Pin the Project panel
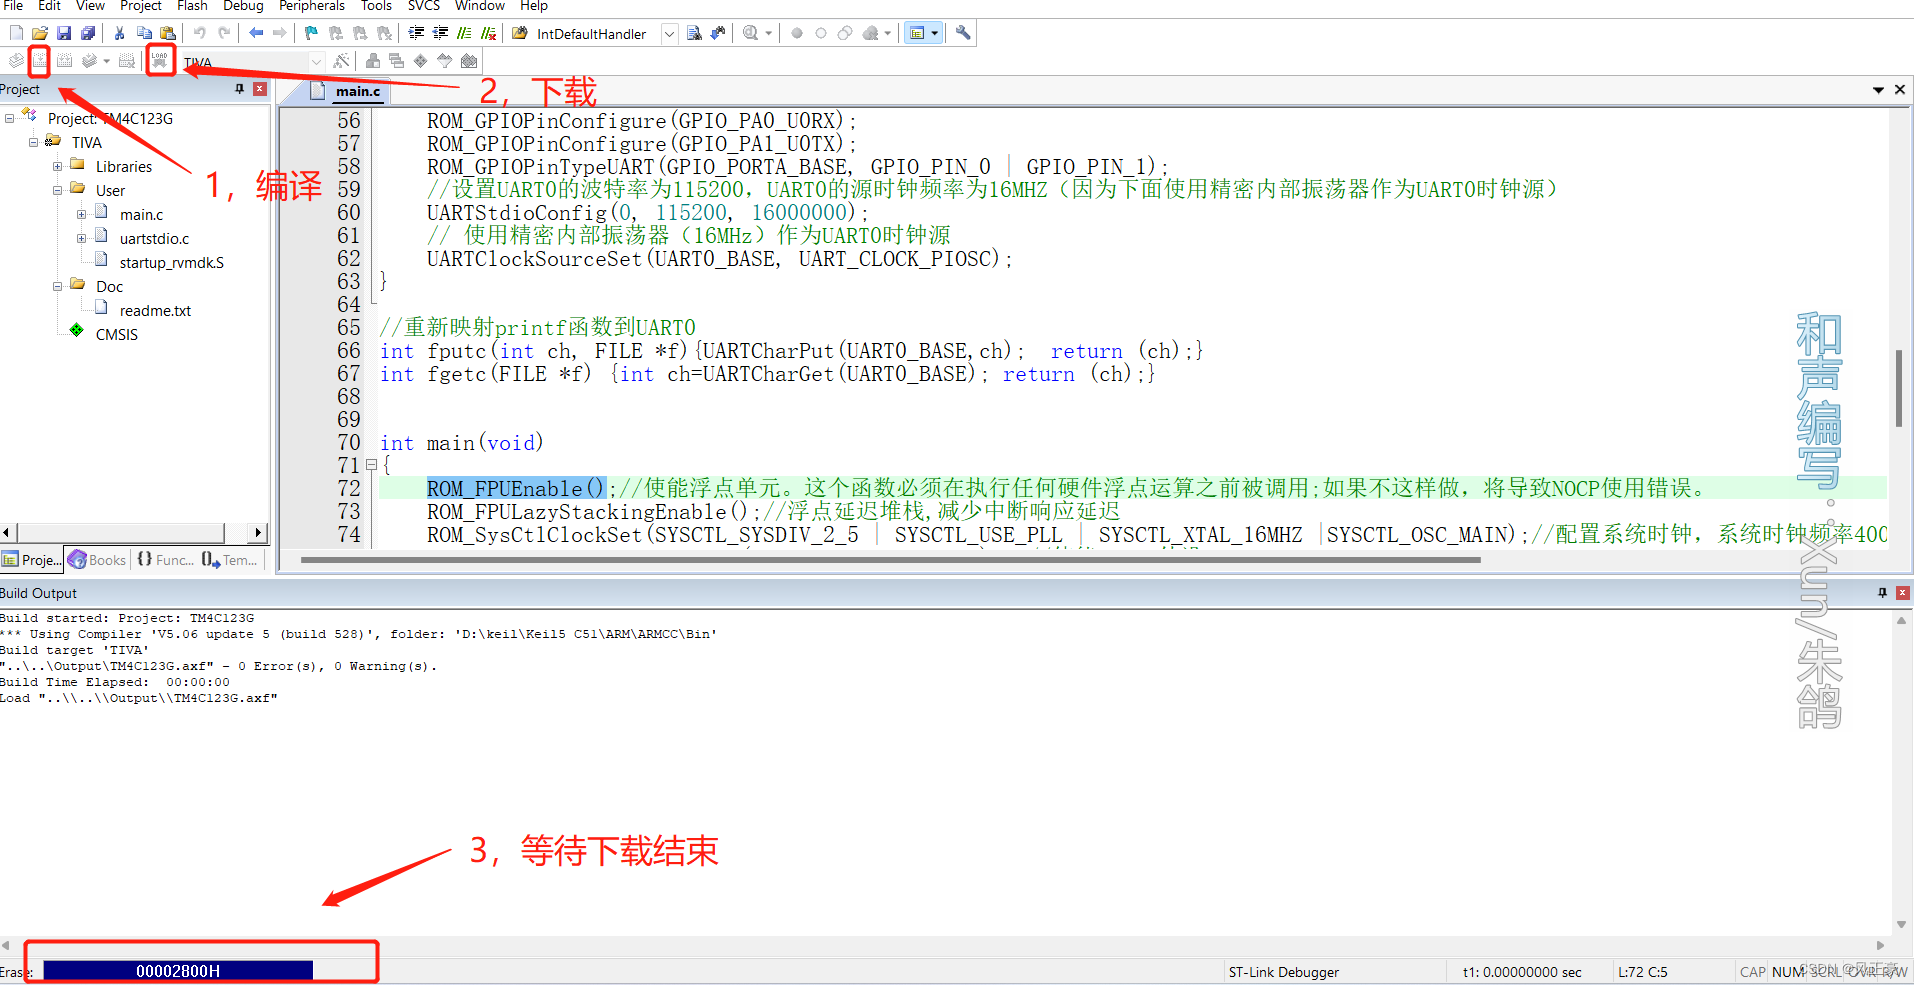This screenshot has height=985, width=1914. [239, 89]
